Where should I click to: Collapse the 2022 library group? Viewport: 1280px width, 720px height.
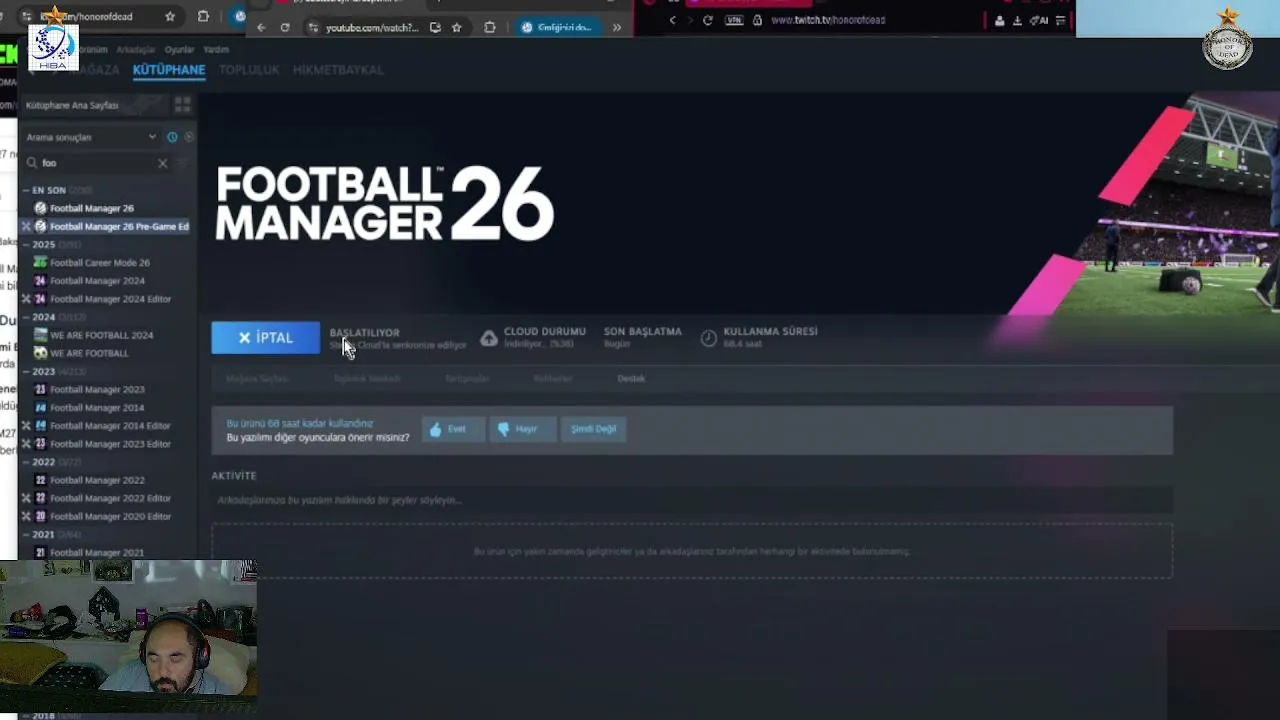pyautogui.click(x=27, y=462)
